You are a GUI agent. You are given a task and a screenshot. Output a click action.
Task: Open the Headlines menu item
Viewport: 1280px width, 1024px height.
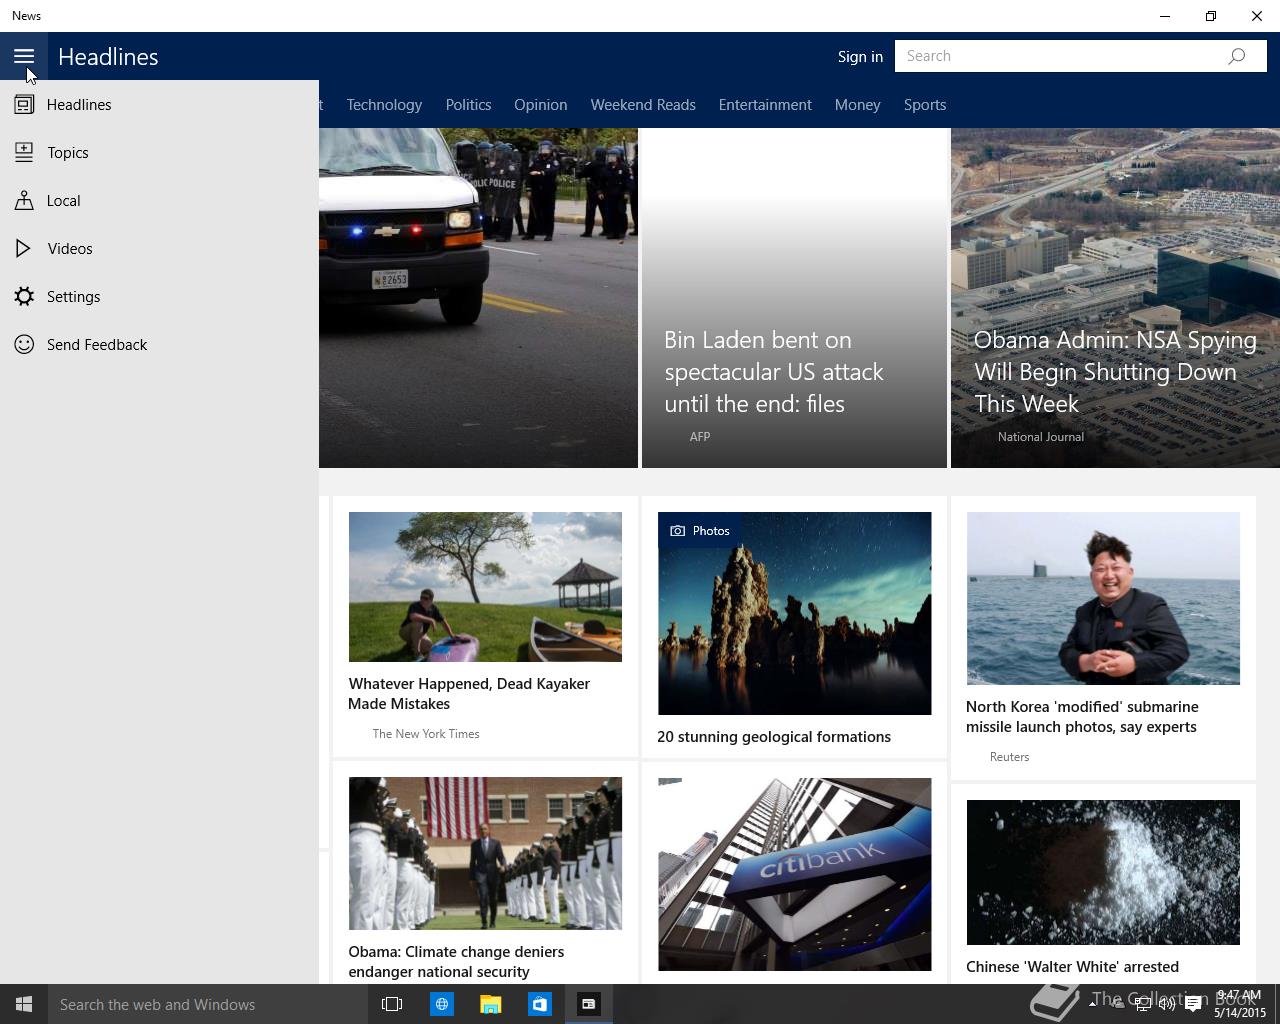(159, 104)
